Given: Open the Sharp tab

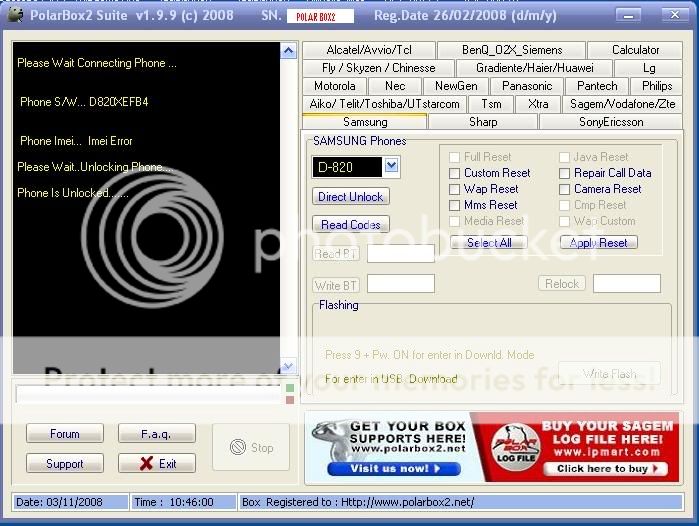Looking at the screenshot, I should pos(483,122).
